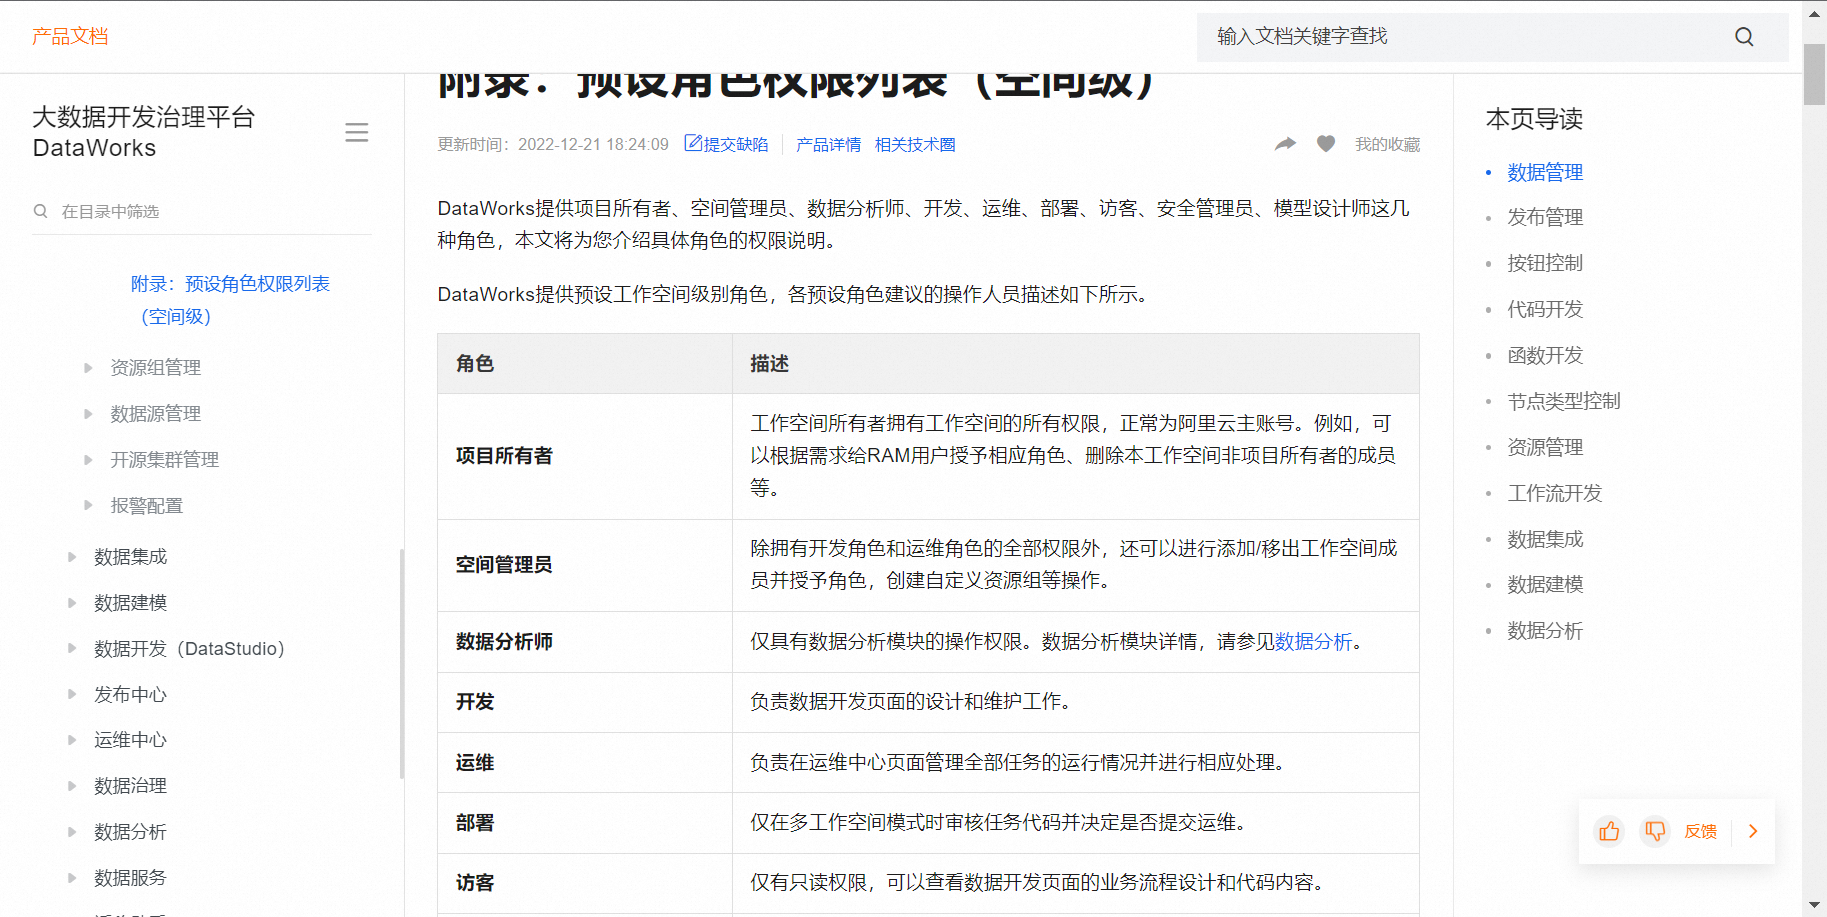Expand the 数据服务 sidebar arrow

point(72,878)
